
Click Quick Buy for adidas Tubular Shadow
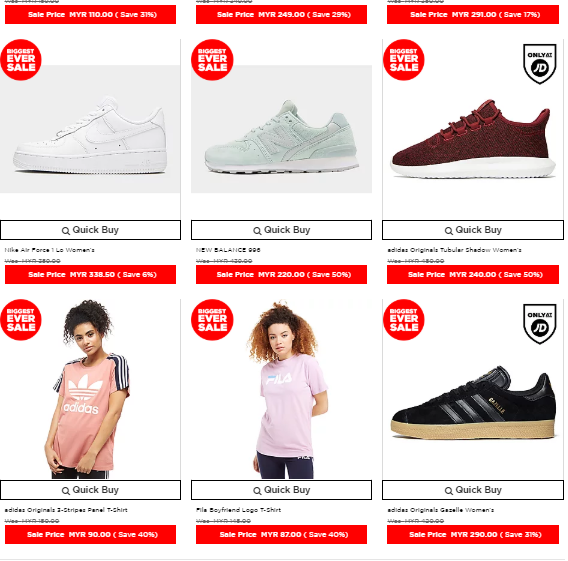473,230
